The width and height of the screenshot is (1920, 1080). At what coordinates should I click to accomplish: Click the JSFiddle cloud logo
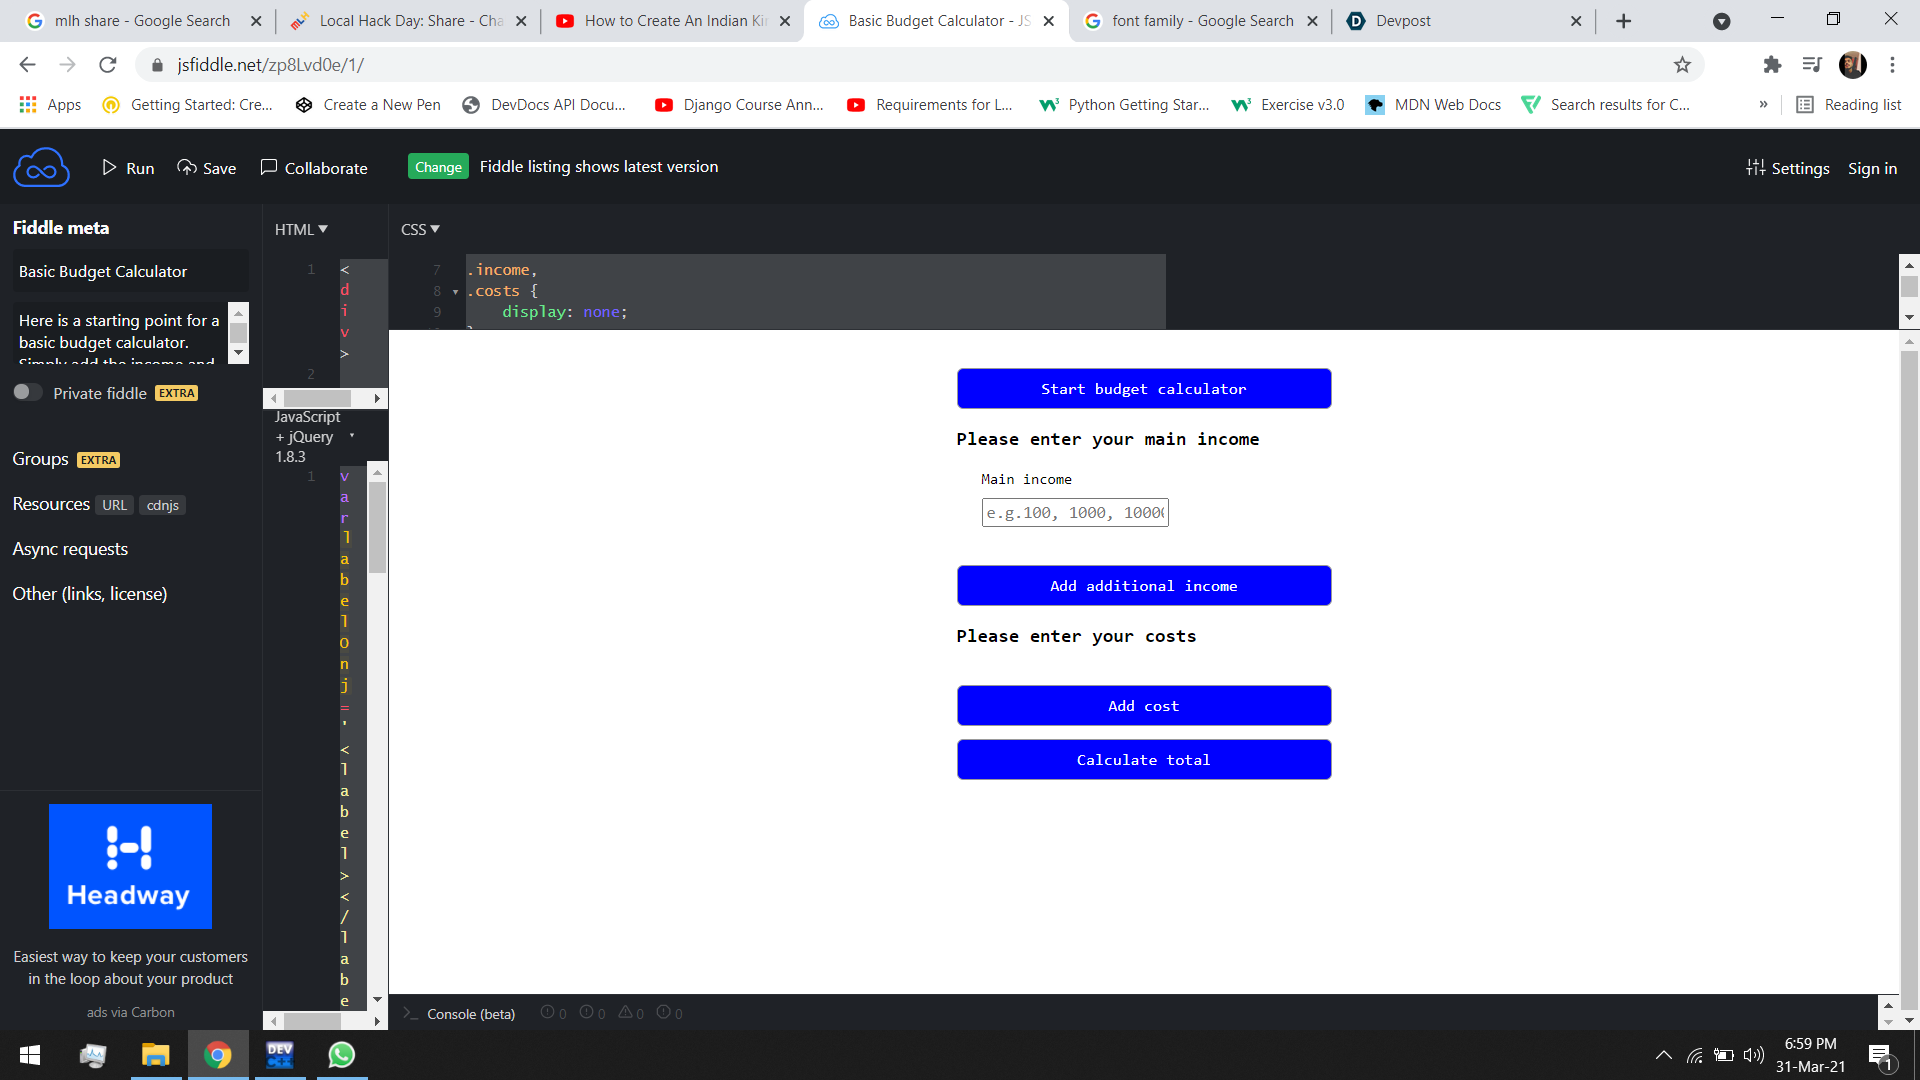41,168
